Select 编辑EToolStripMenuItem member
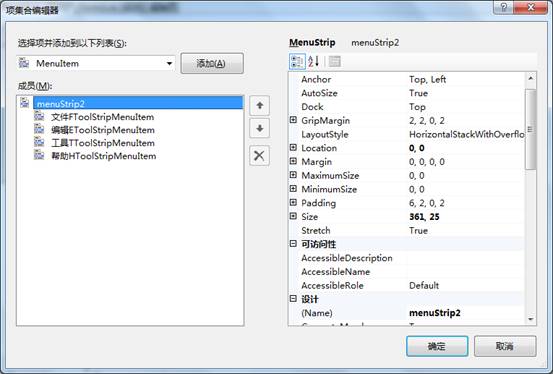The width and height of the screenshot is (553, 374). [x=103, y=130]
